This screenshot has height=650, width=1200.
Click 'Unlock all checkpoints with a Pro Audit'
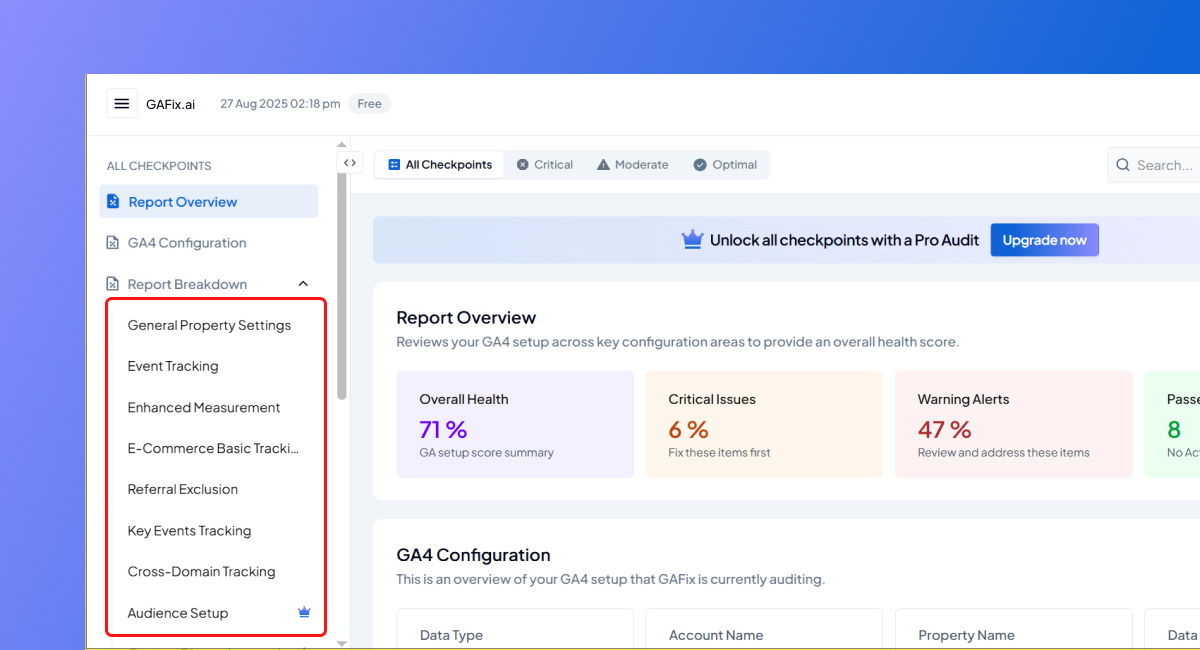click(844, 240)
